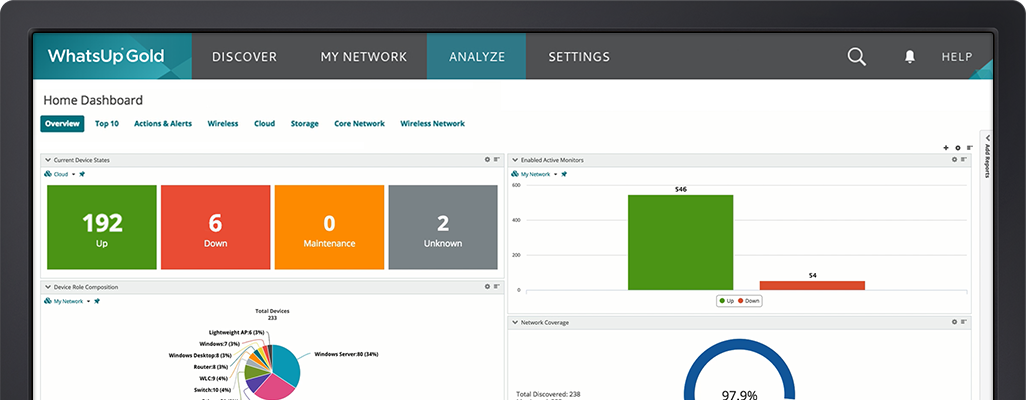
Task: Collapse the Current Device States panel
Action: coord(46,160)
